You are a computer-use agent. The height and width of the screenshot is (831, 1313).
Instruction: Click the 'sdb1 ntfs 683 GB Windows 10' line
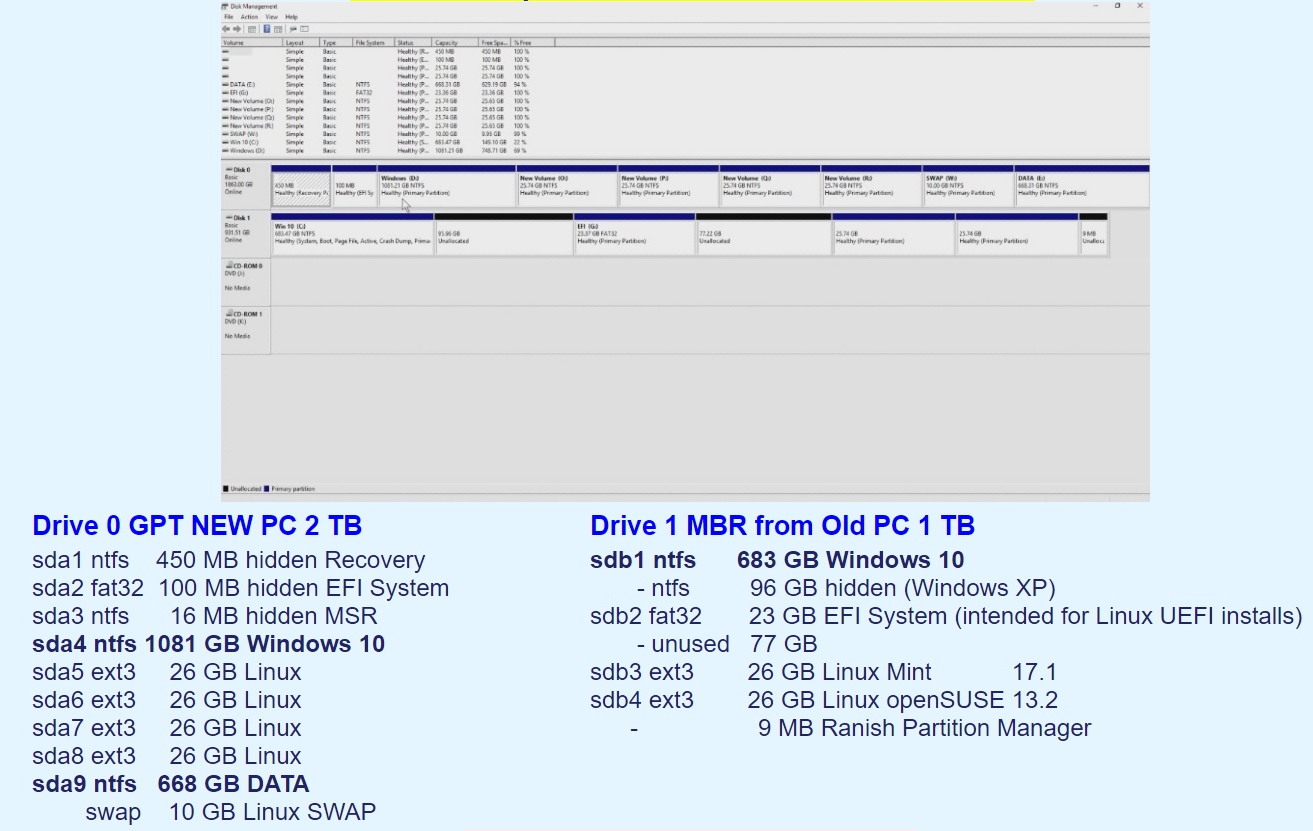[x=777, y=559]
